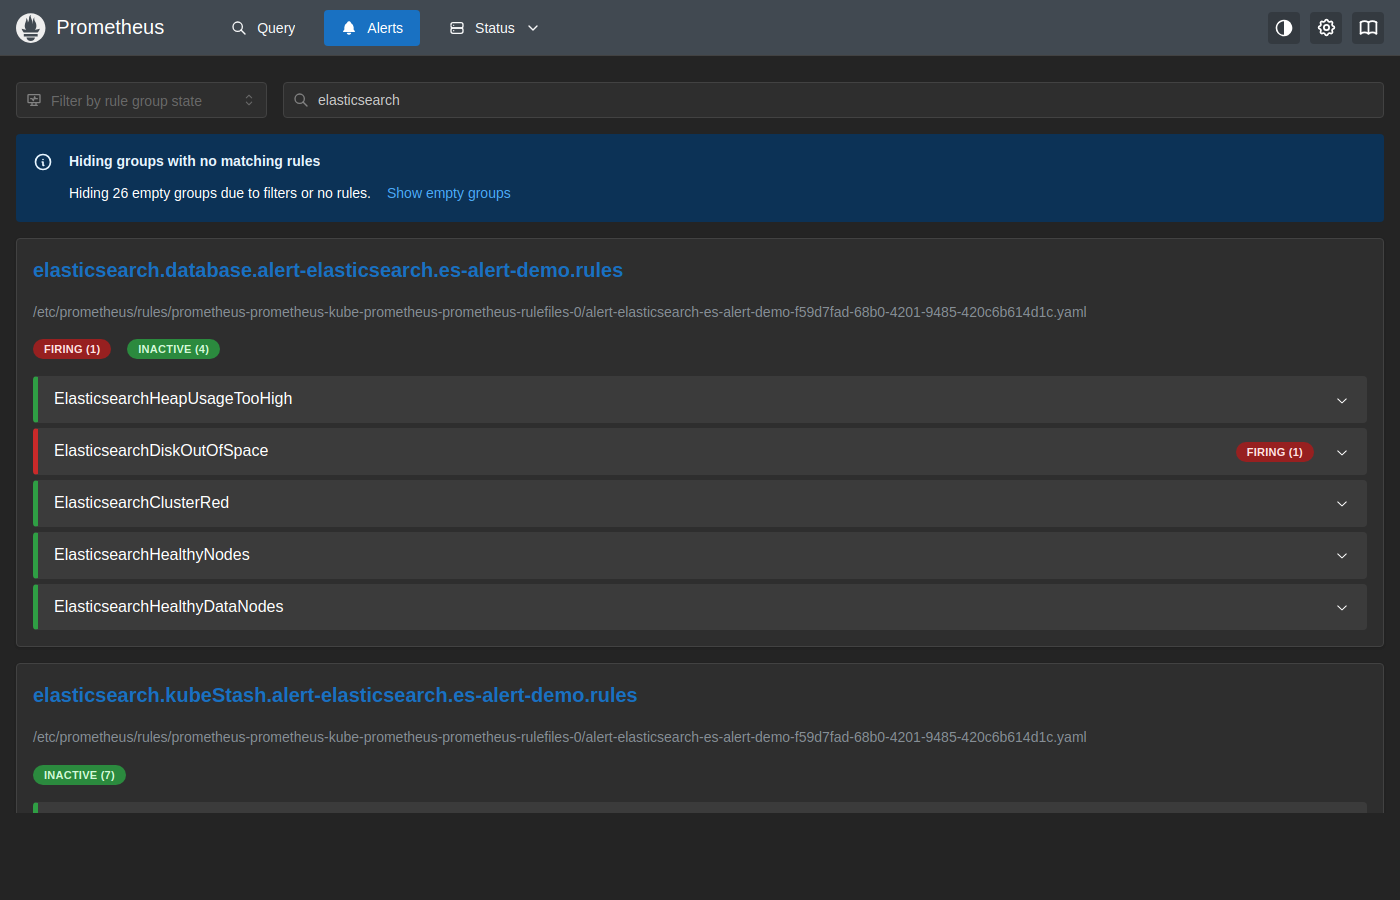Click the rule group state filter icon
This screenshot has height=900, width=1400.
[34, 100]
